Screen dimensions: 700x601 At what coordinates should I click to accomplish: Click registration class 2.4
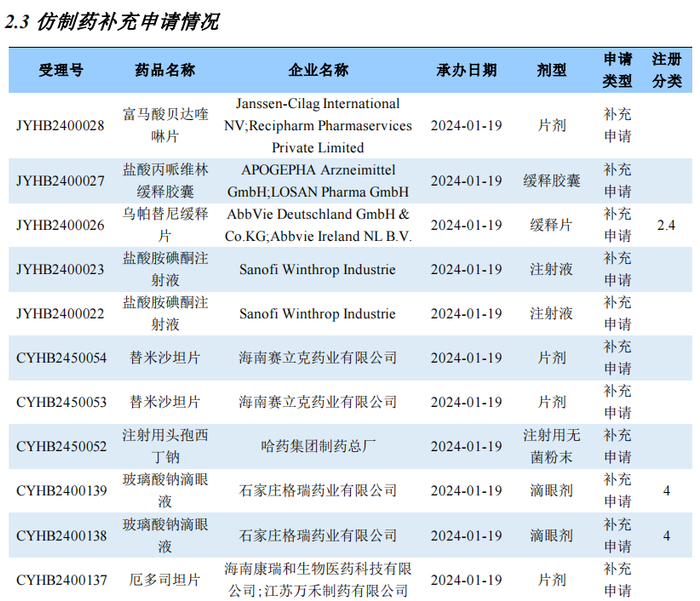(666, 225)
